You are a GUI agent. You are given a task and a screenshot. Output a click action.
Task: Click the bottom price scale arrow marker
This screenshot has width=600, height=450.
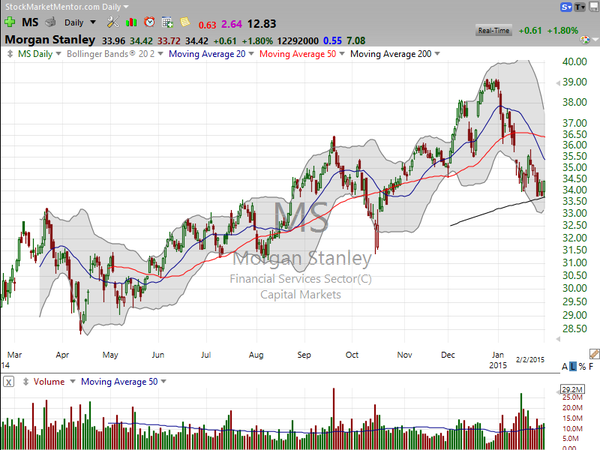pyautogui.click(x=558, y=339)
